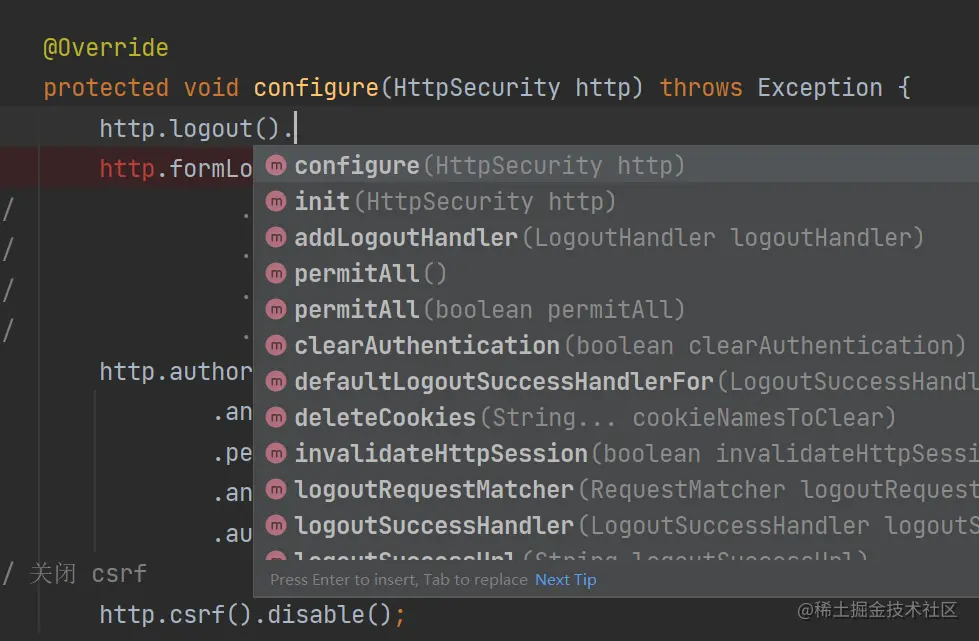Click method icon beside defaultLogoutSuccessHandlerFor

pos(275,381)
